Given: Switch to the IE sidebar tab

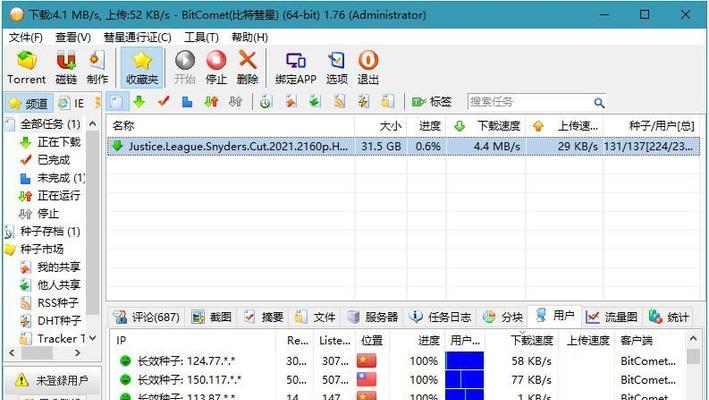Looking at the screenshot, I should pos(72,103).
